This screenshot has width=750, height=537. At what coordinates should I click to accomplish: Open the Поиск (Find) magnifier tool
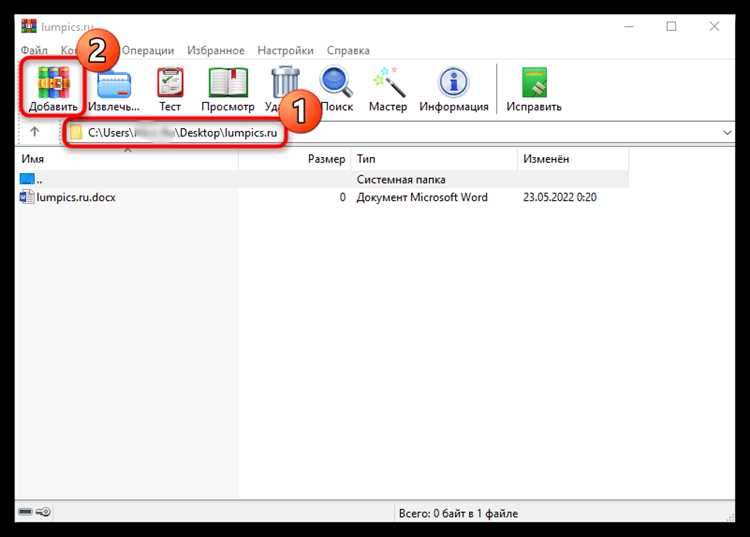click(336, 82)
